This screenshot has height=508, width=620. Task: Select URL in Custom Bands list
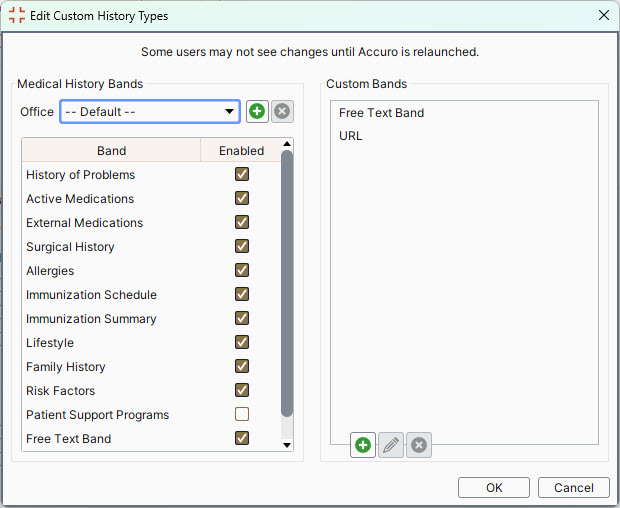(x=351, y=136)
